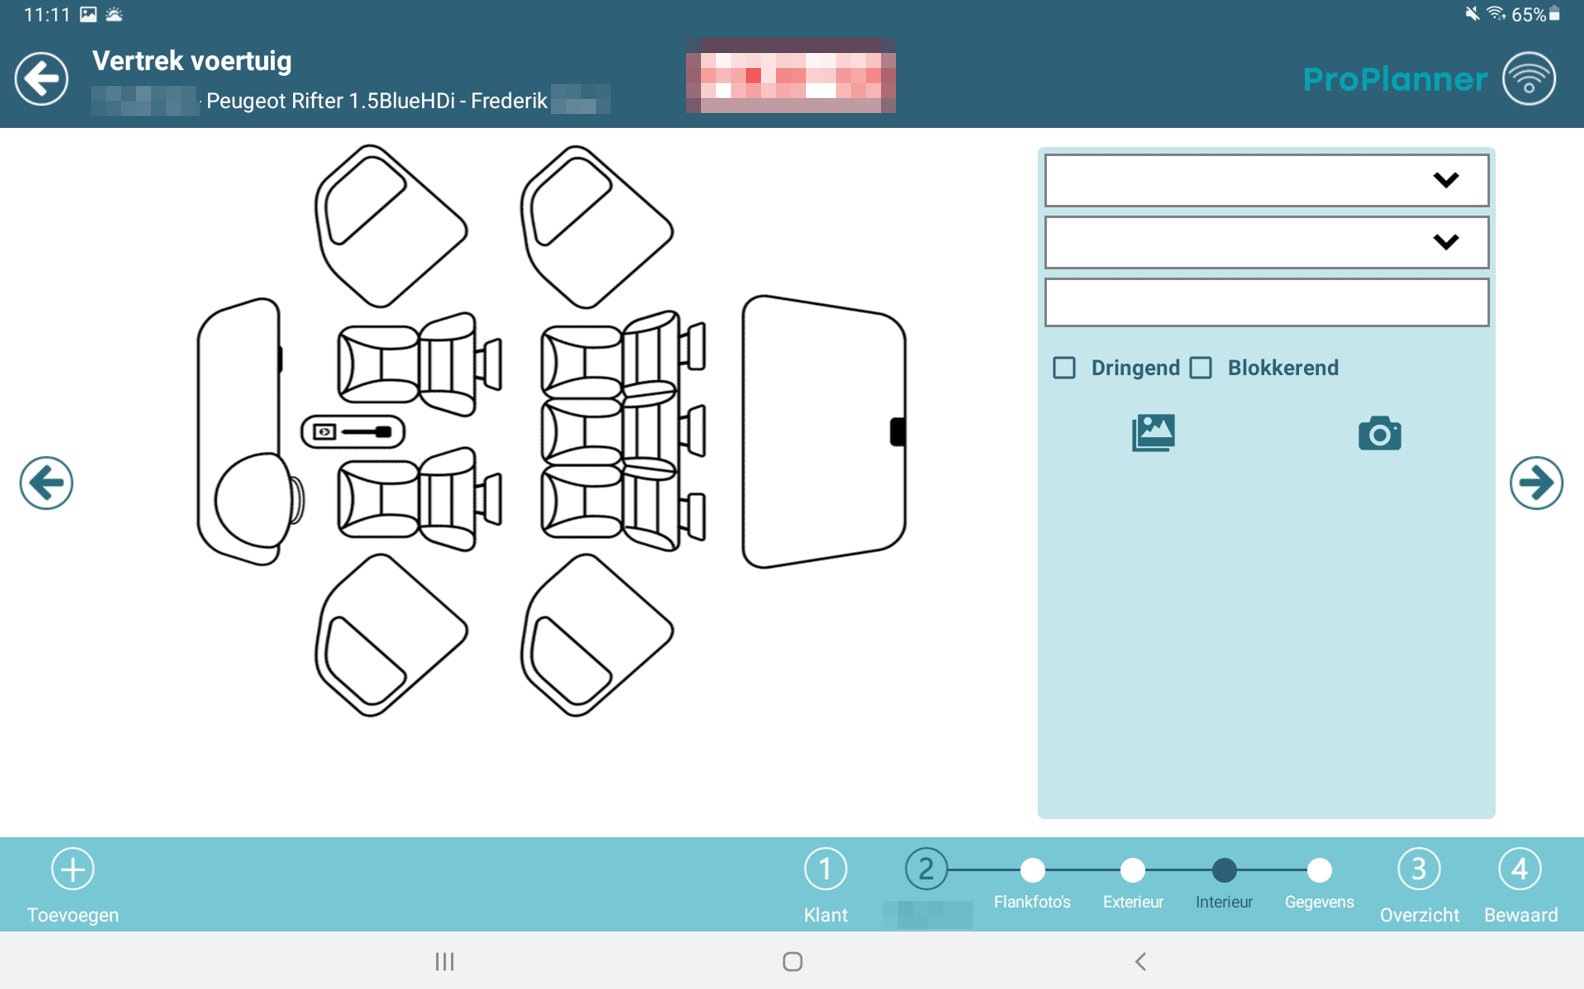Tap the ProPlanner wifi sync icon

click(x=1529, y=79)
